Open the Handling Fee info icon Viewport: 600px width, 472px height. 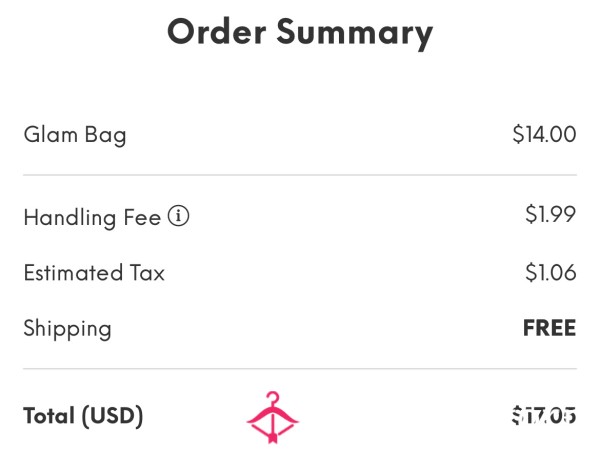coord(178,216)
